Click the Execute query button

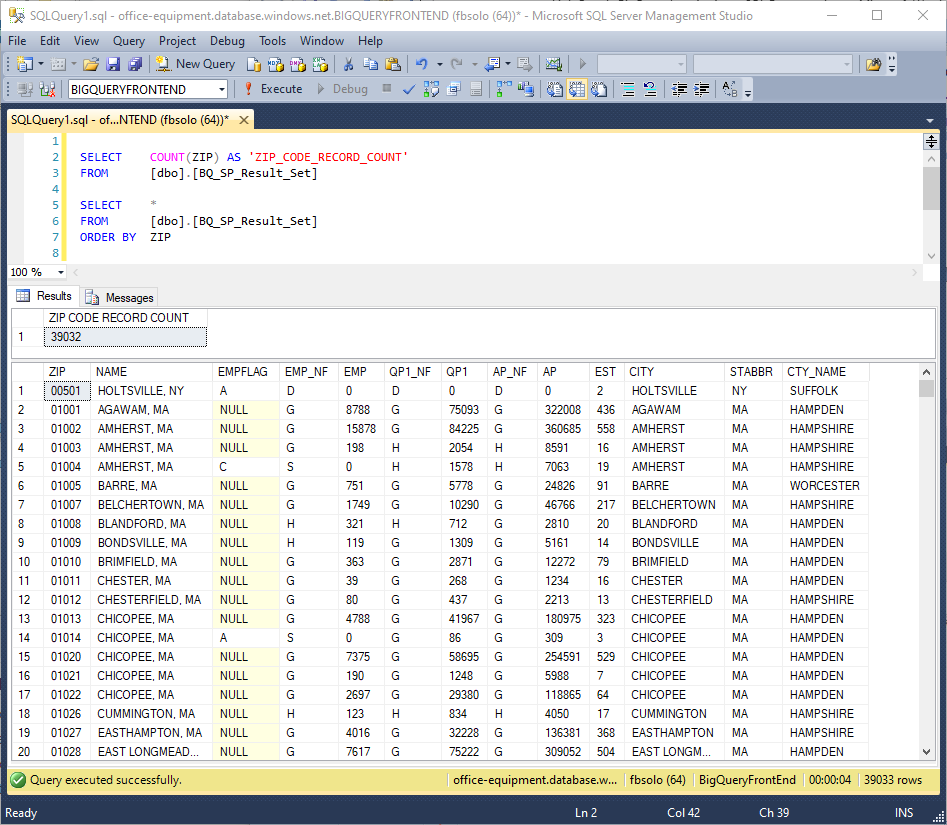point(272,89)
